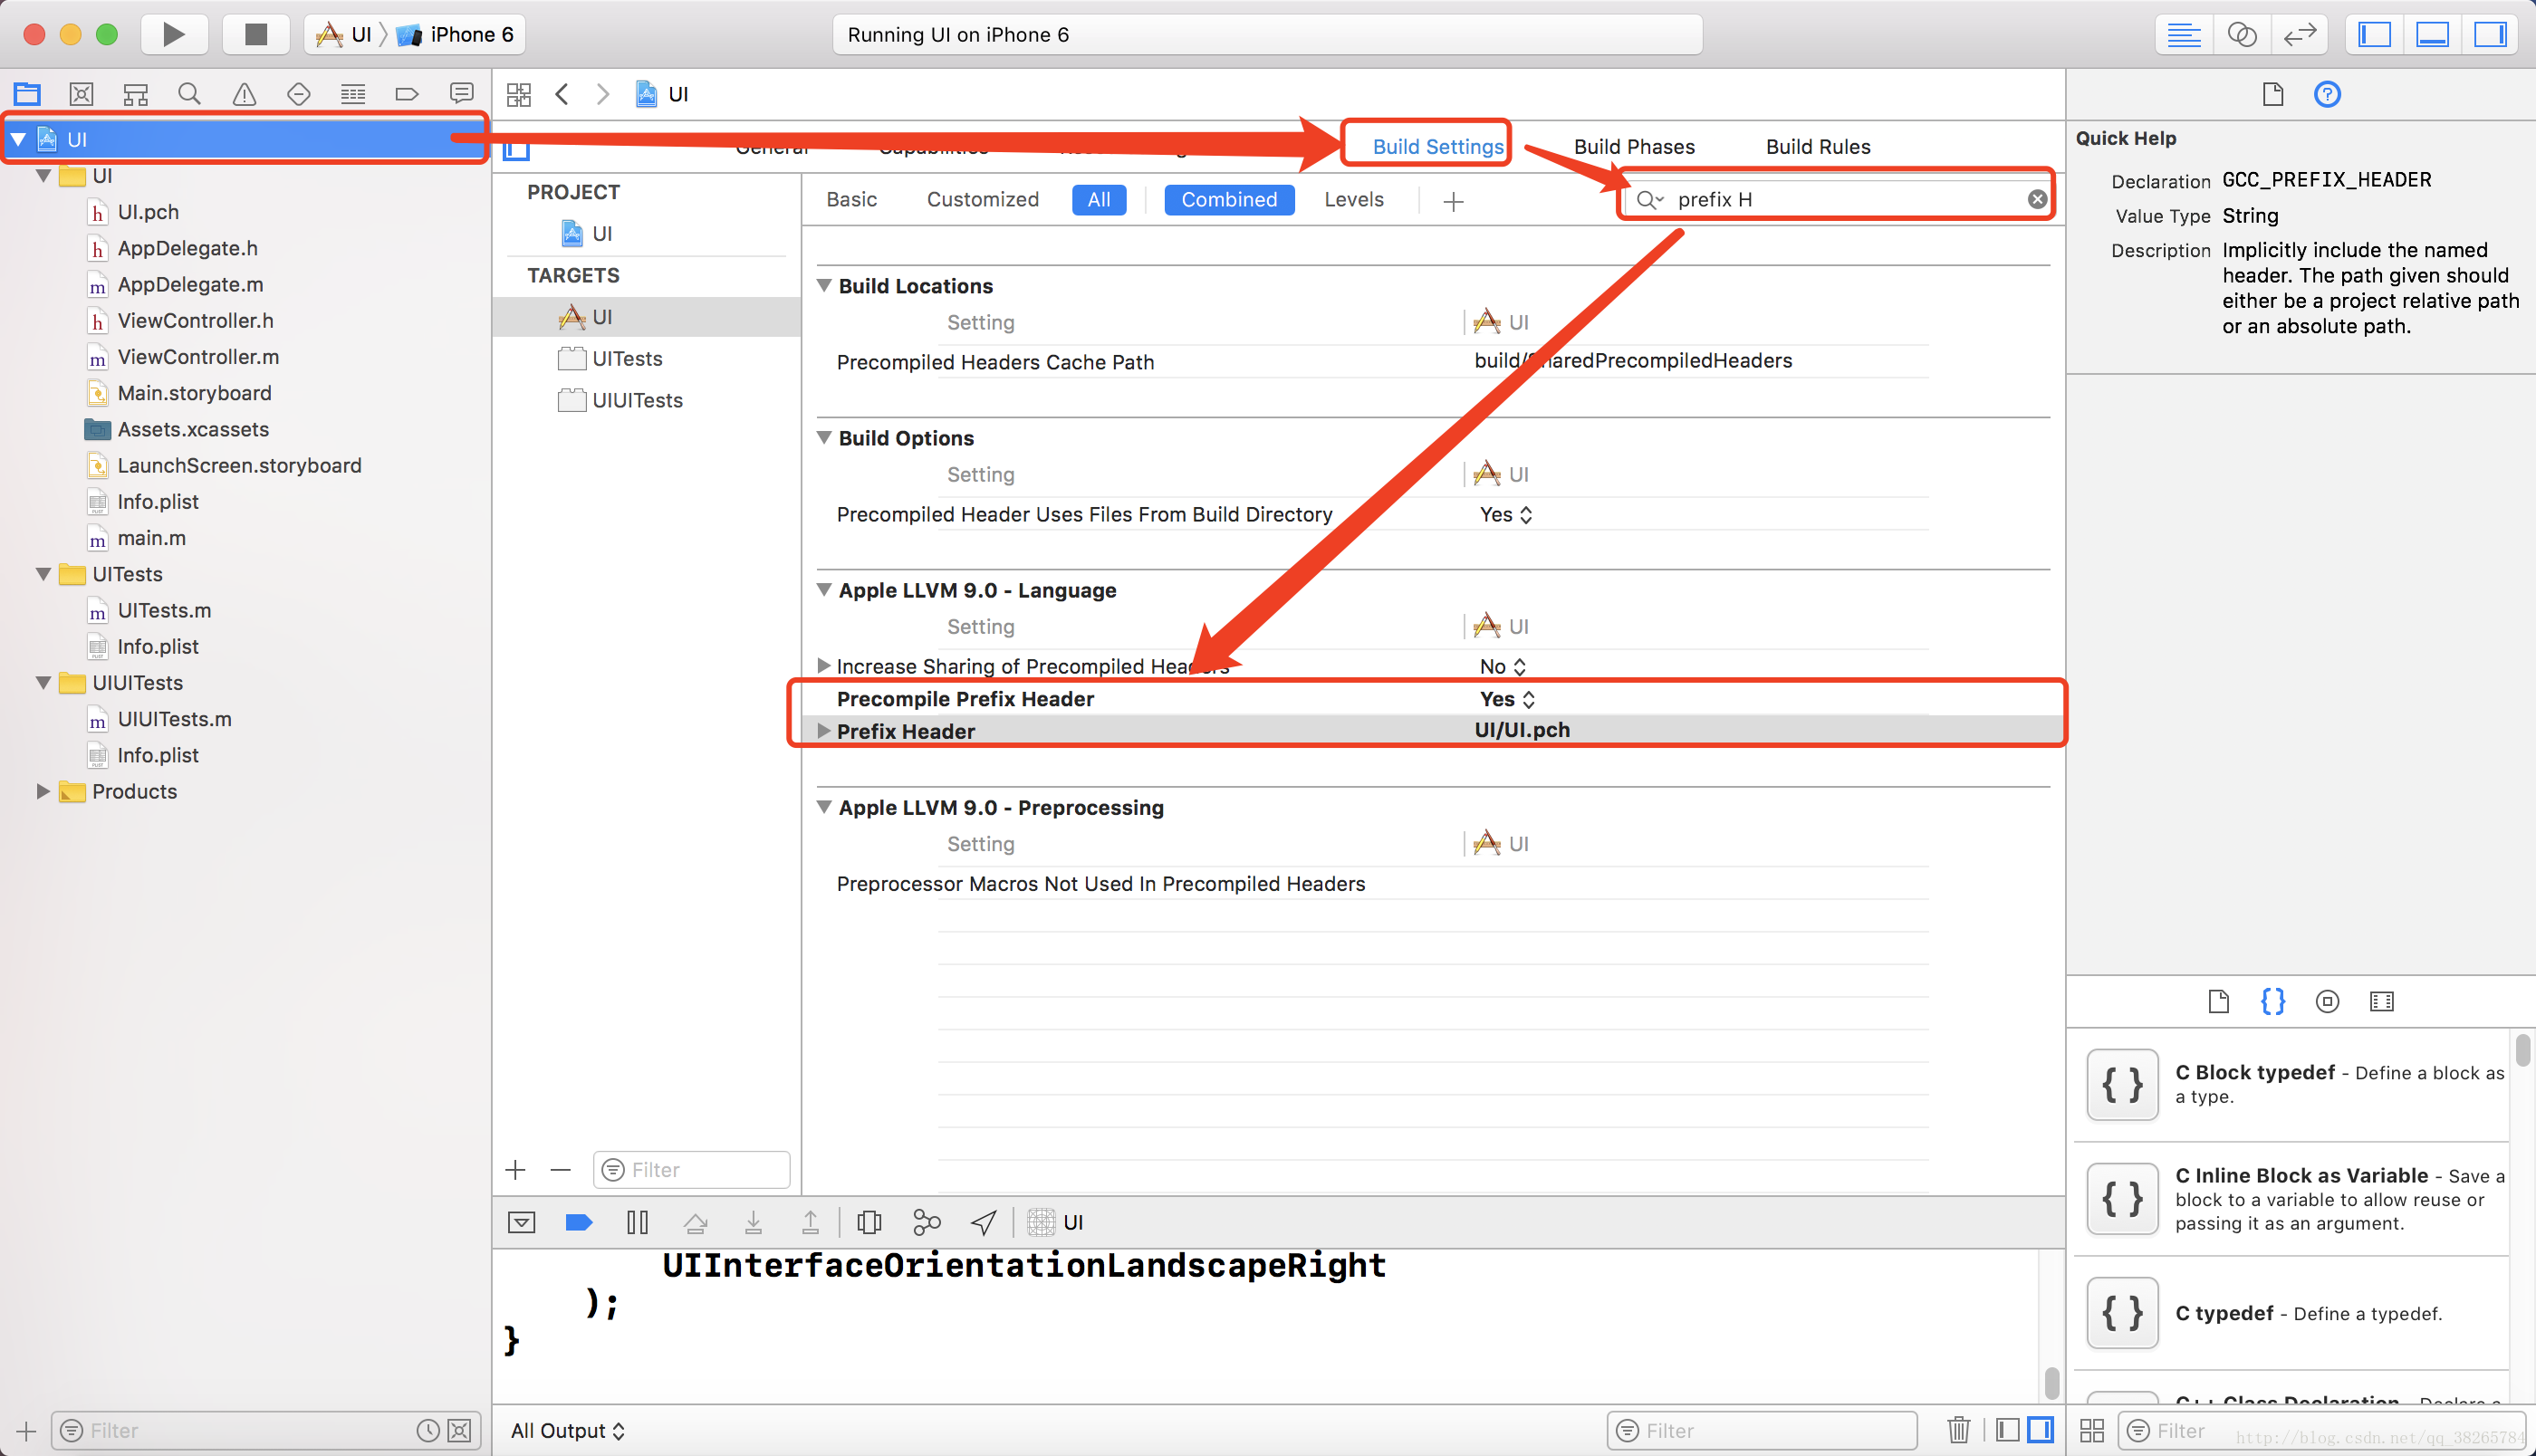
Task: Select the All settings filter button
Action: (1099, 199)
